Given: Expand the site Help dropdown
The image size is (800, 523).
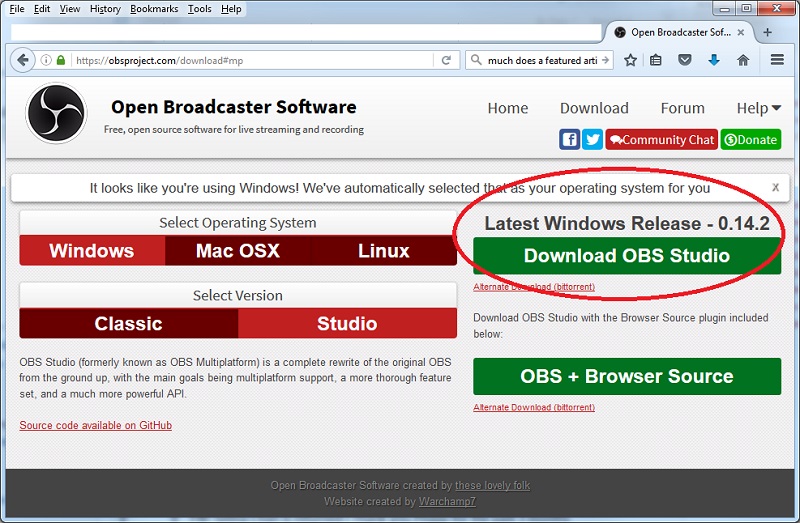Looking at the screenshot, I should [x=759, y=108].
